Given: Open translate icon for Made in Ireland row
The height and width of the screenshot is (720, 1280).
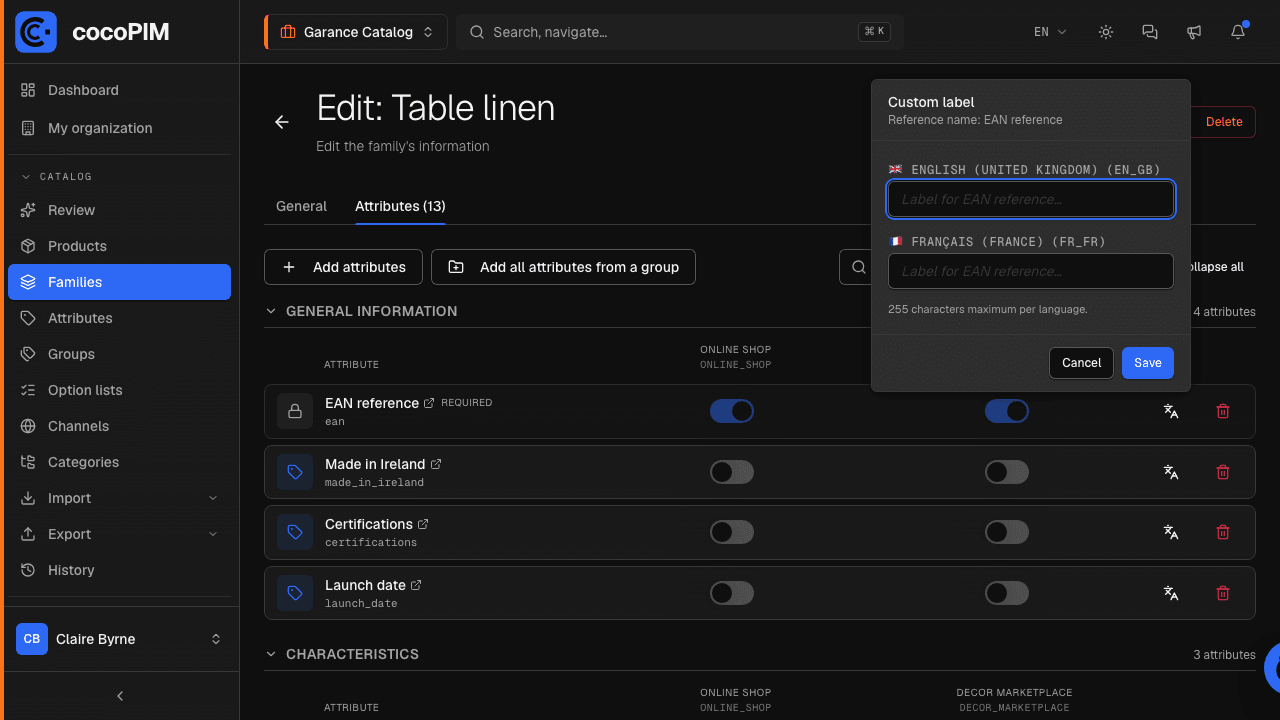Looking at the screenshot, I should [1171, 472].
